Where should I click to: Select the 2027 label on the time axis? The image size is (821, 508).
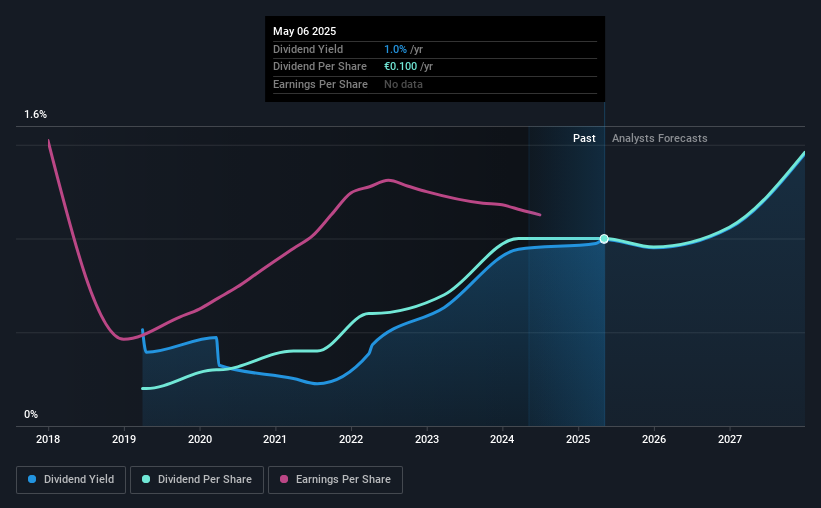730,439
